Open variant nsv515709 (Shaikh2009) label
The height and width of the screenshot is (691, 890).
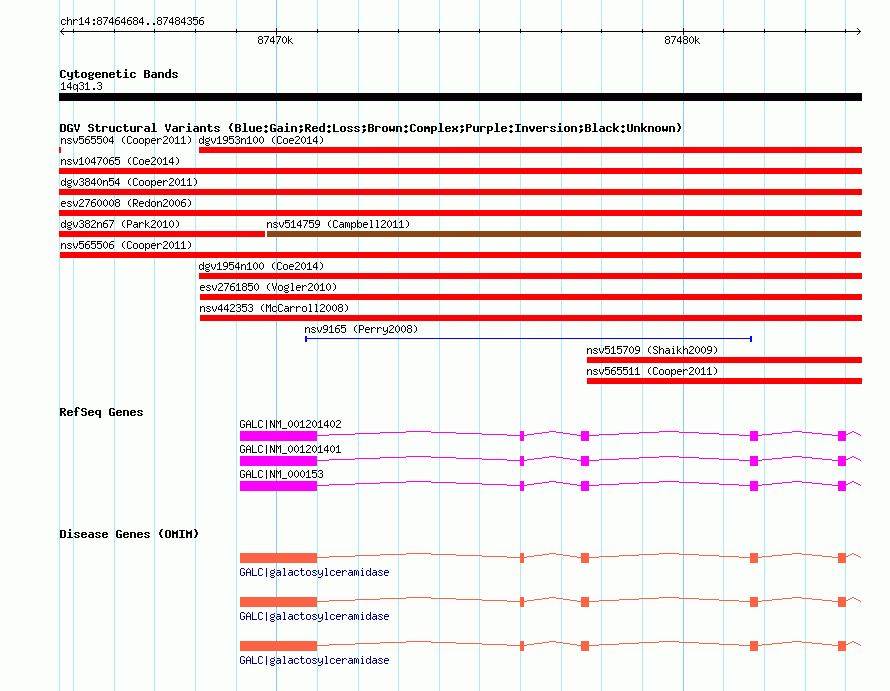[652, 350]
